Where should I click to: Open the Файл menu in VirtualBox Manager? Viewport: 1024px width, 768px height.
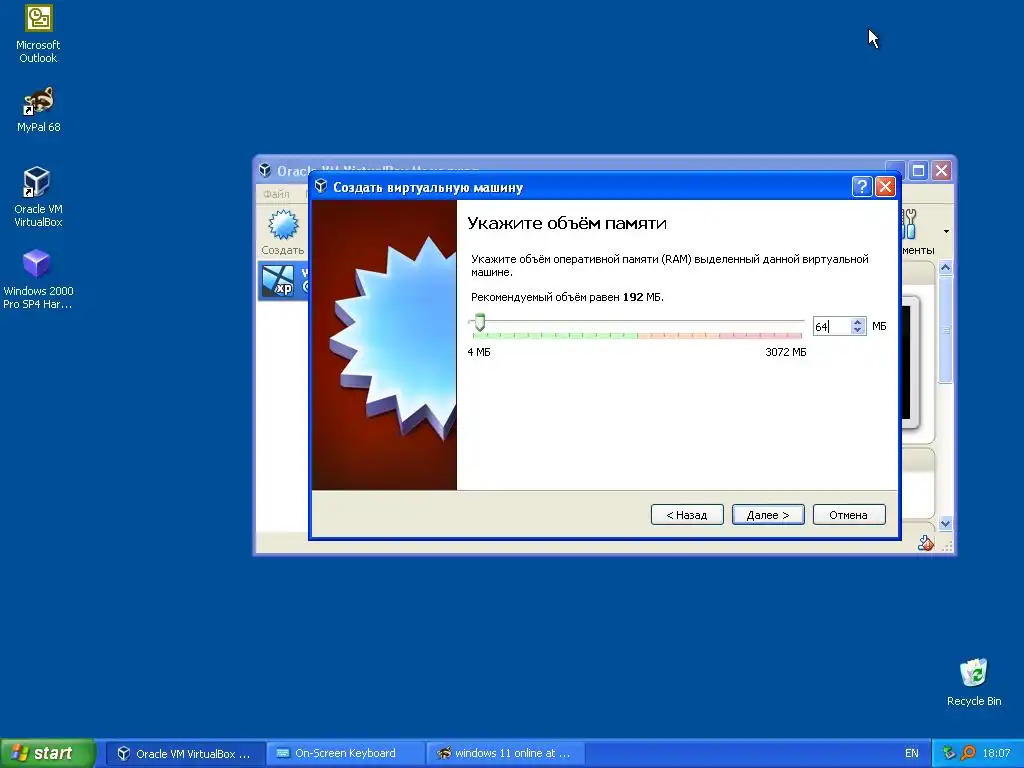point(276,194)
